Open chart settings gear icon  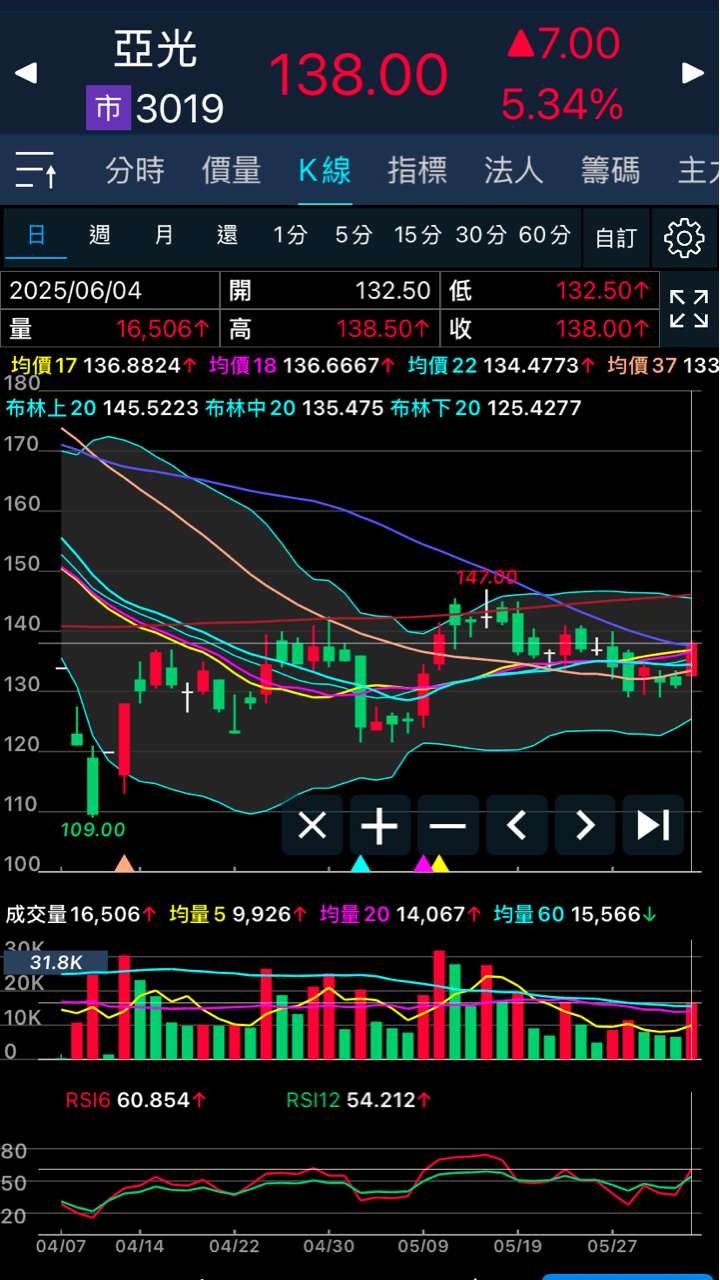pos(685,238)
